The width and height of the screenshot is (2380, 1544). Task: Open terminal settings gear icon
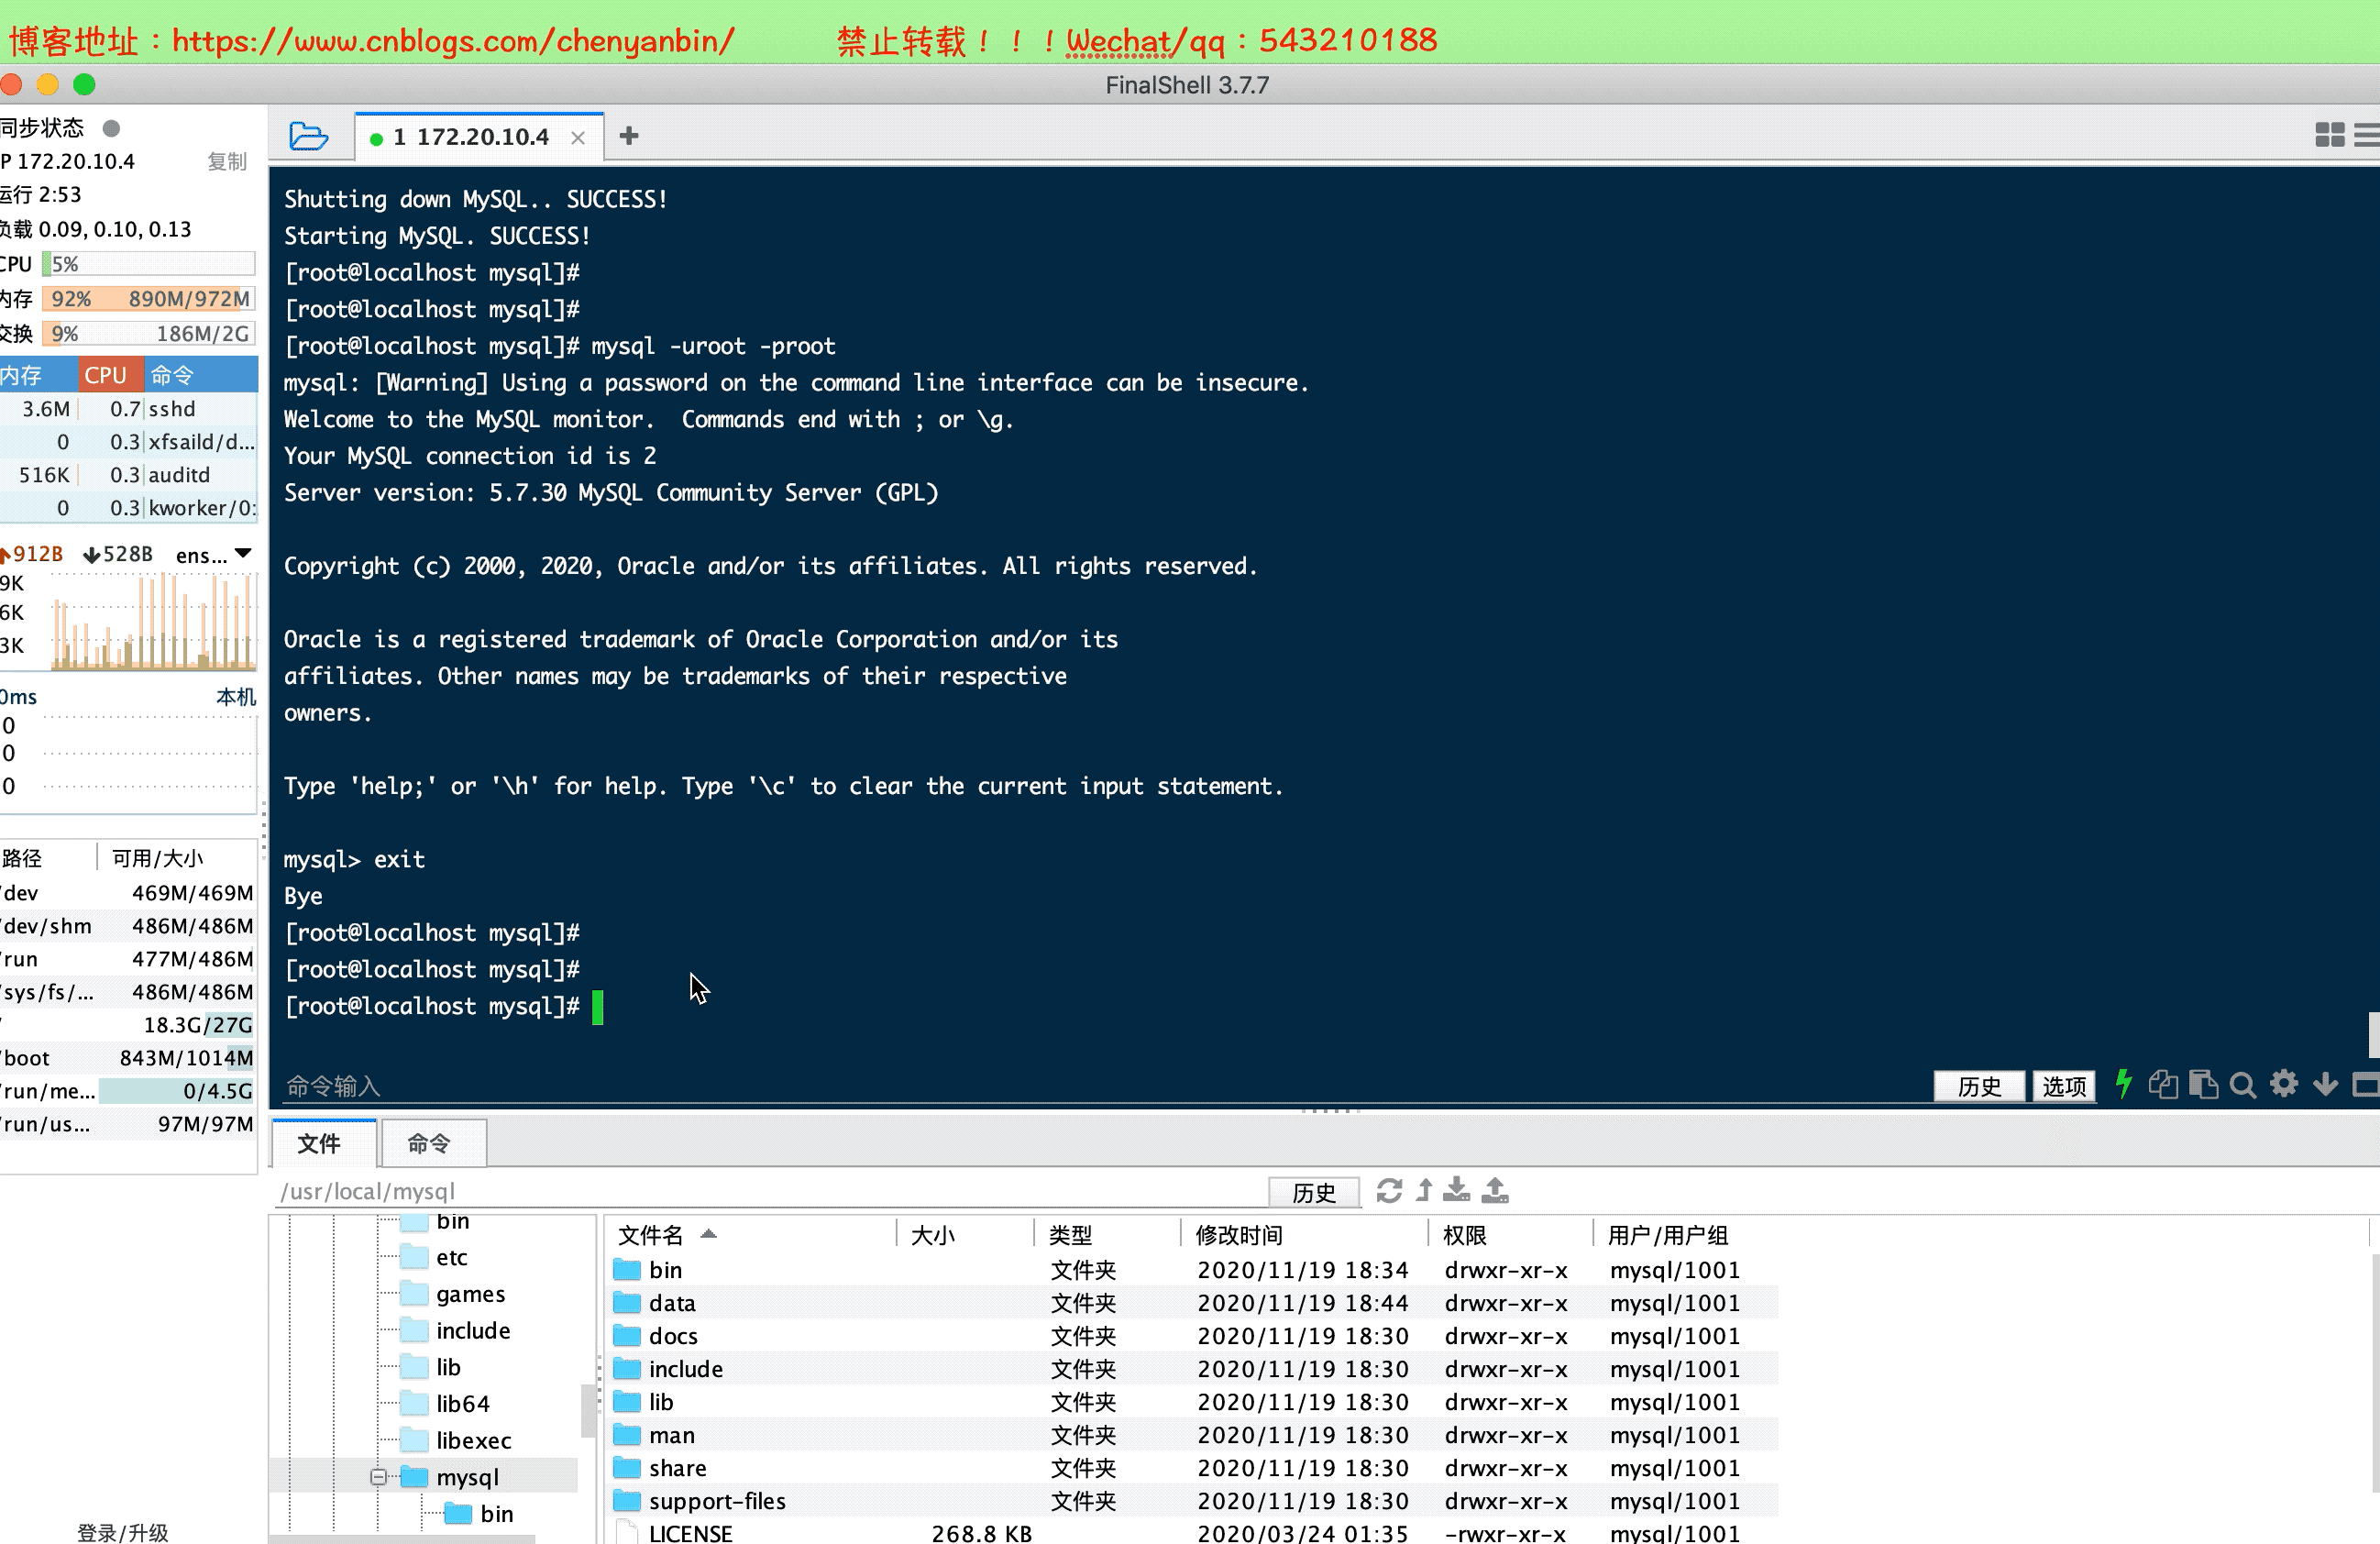coord(2284,1084)
